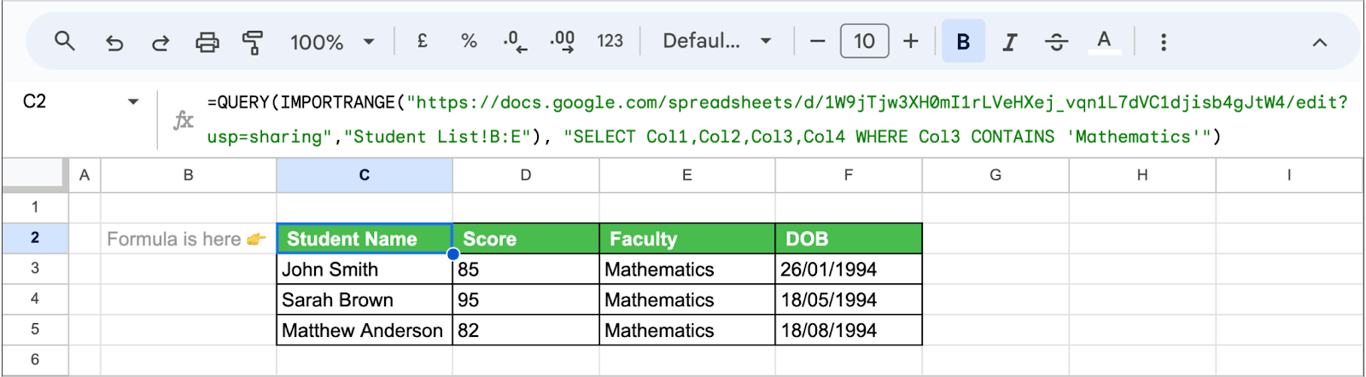The image size is (1366, 377).
Task: Format as percent
Action: (468, 42)
